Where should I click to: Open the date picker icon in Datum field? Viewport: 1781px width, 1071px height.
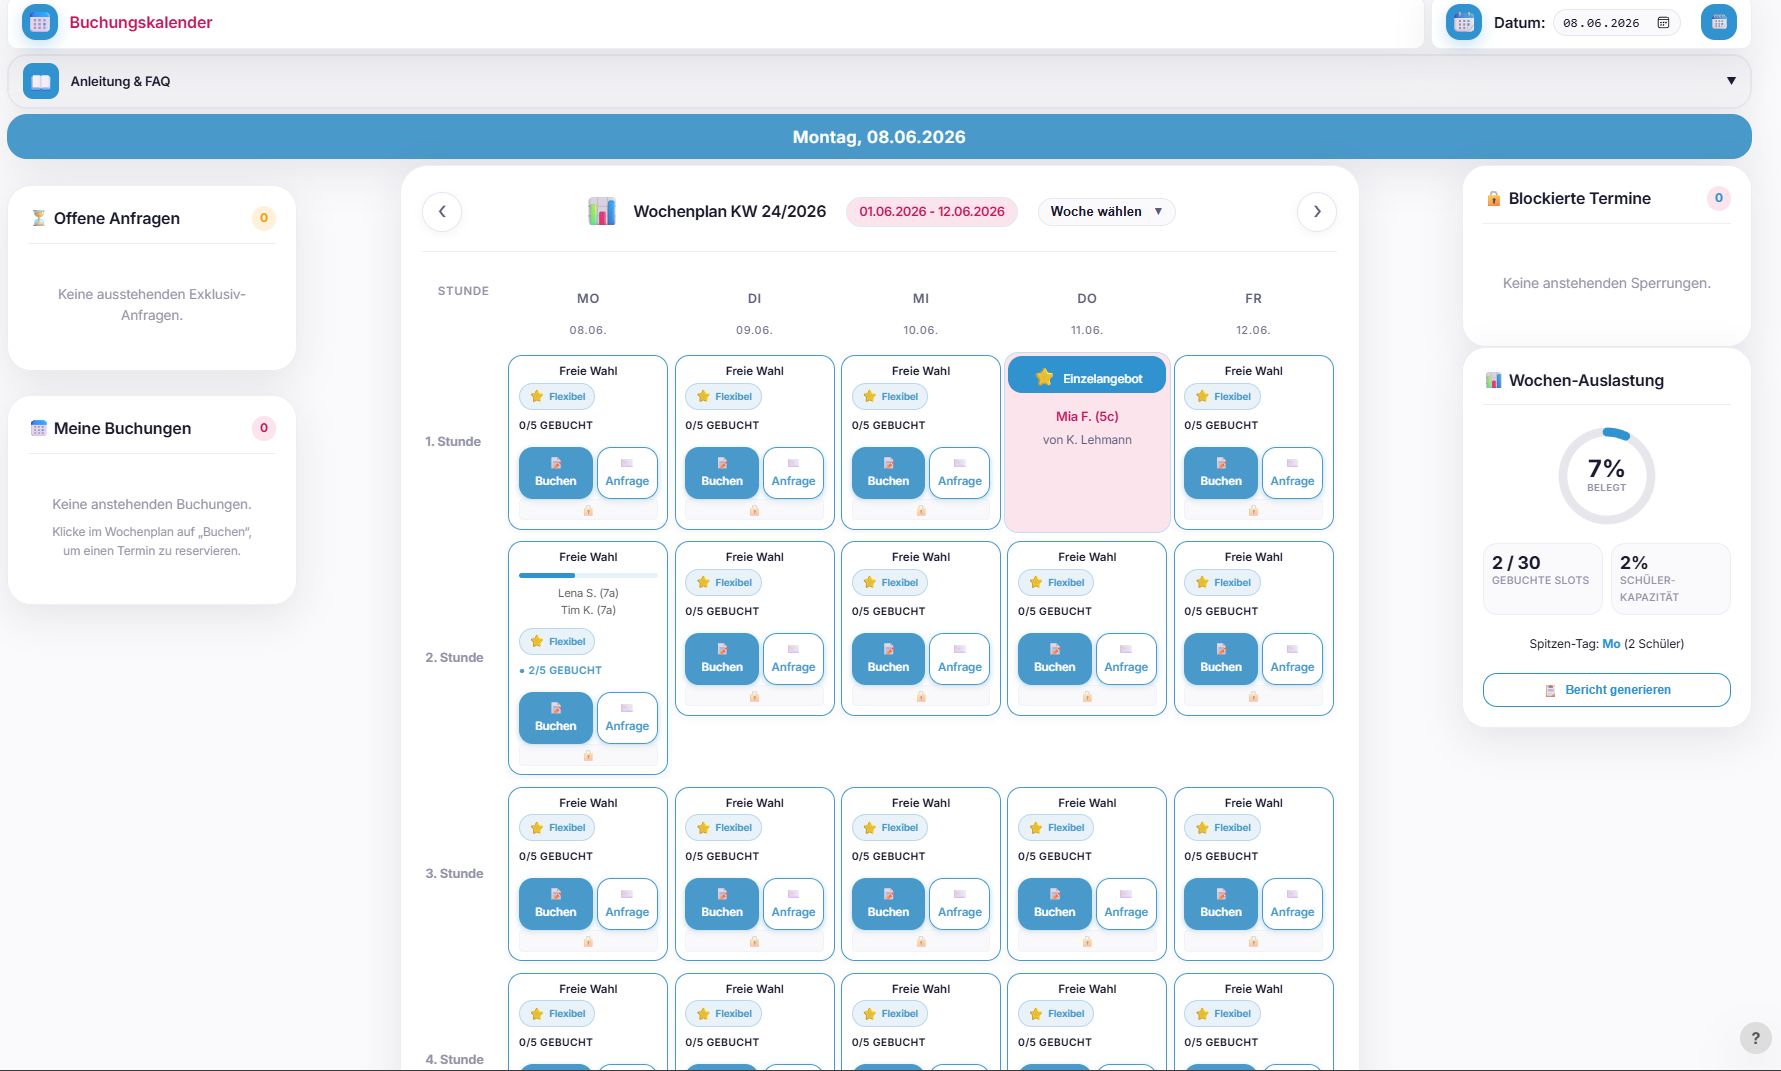click(1663, 23)
